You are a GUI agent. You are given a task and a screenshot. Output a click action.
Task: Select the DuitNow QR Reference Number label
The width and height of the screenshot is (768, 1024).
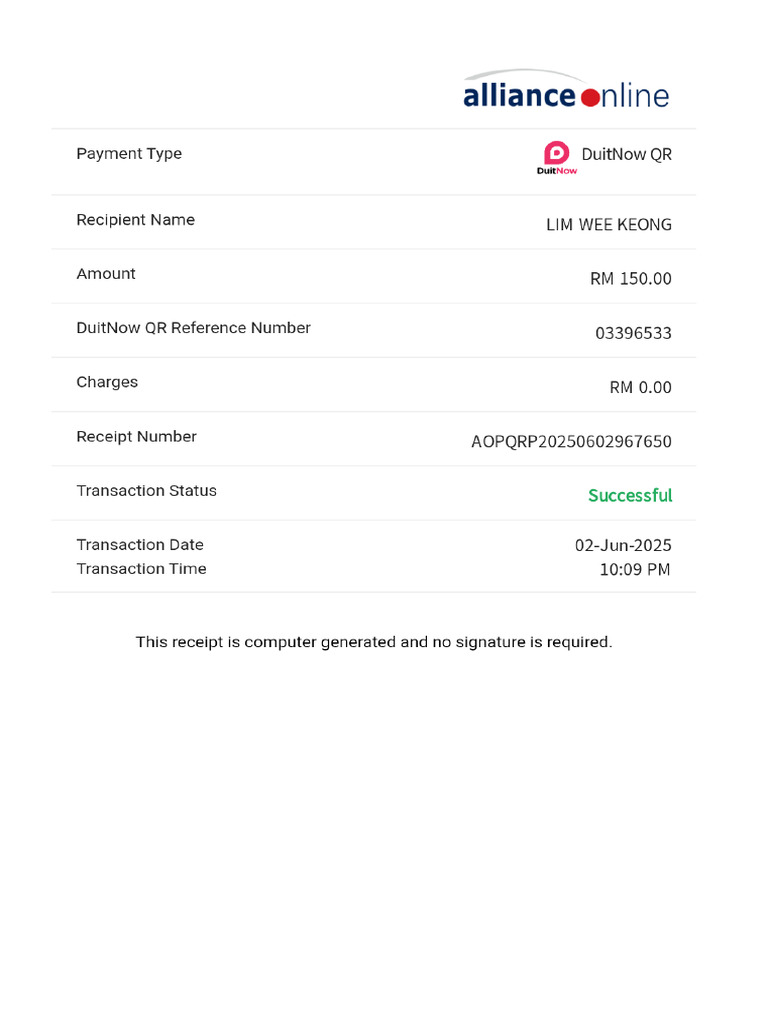click(193, 328)
